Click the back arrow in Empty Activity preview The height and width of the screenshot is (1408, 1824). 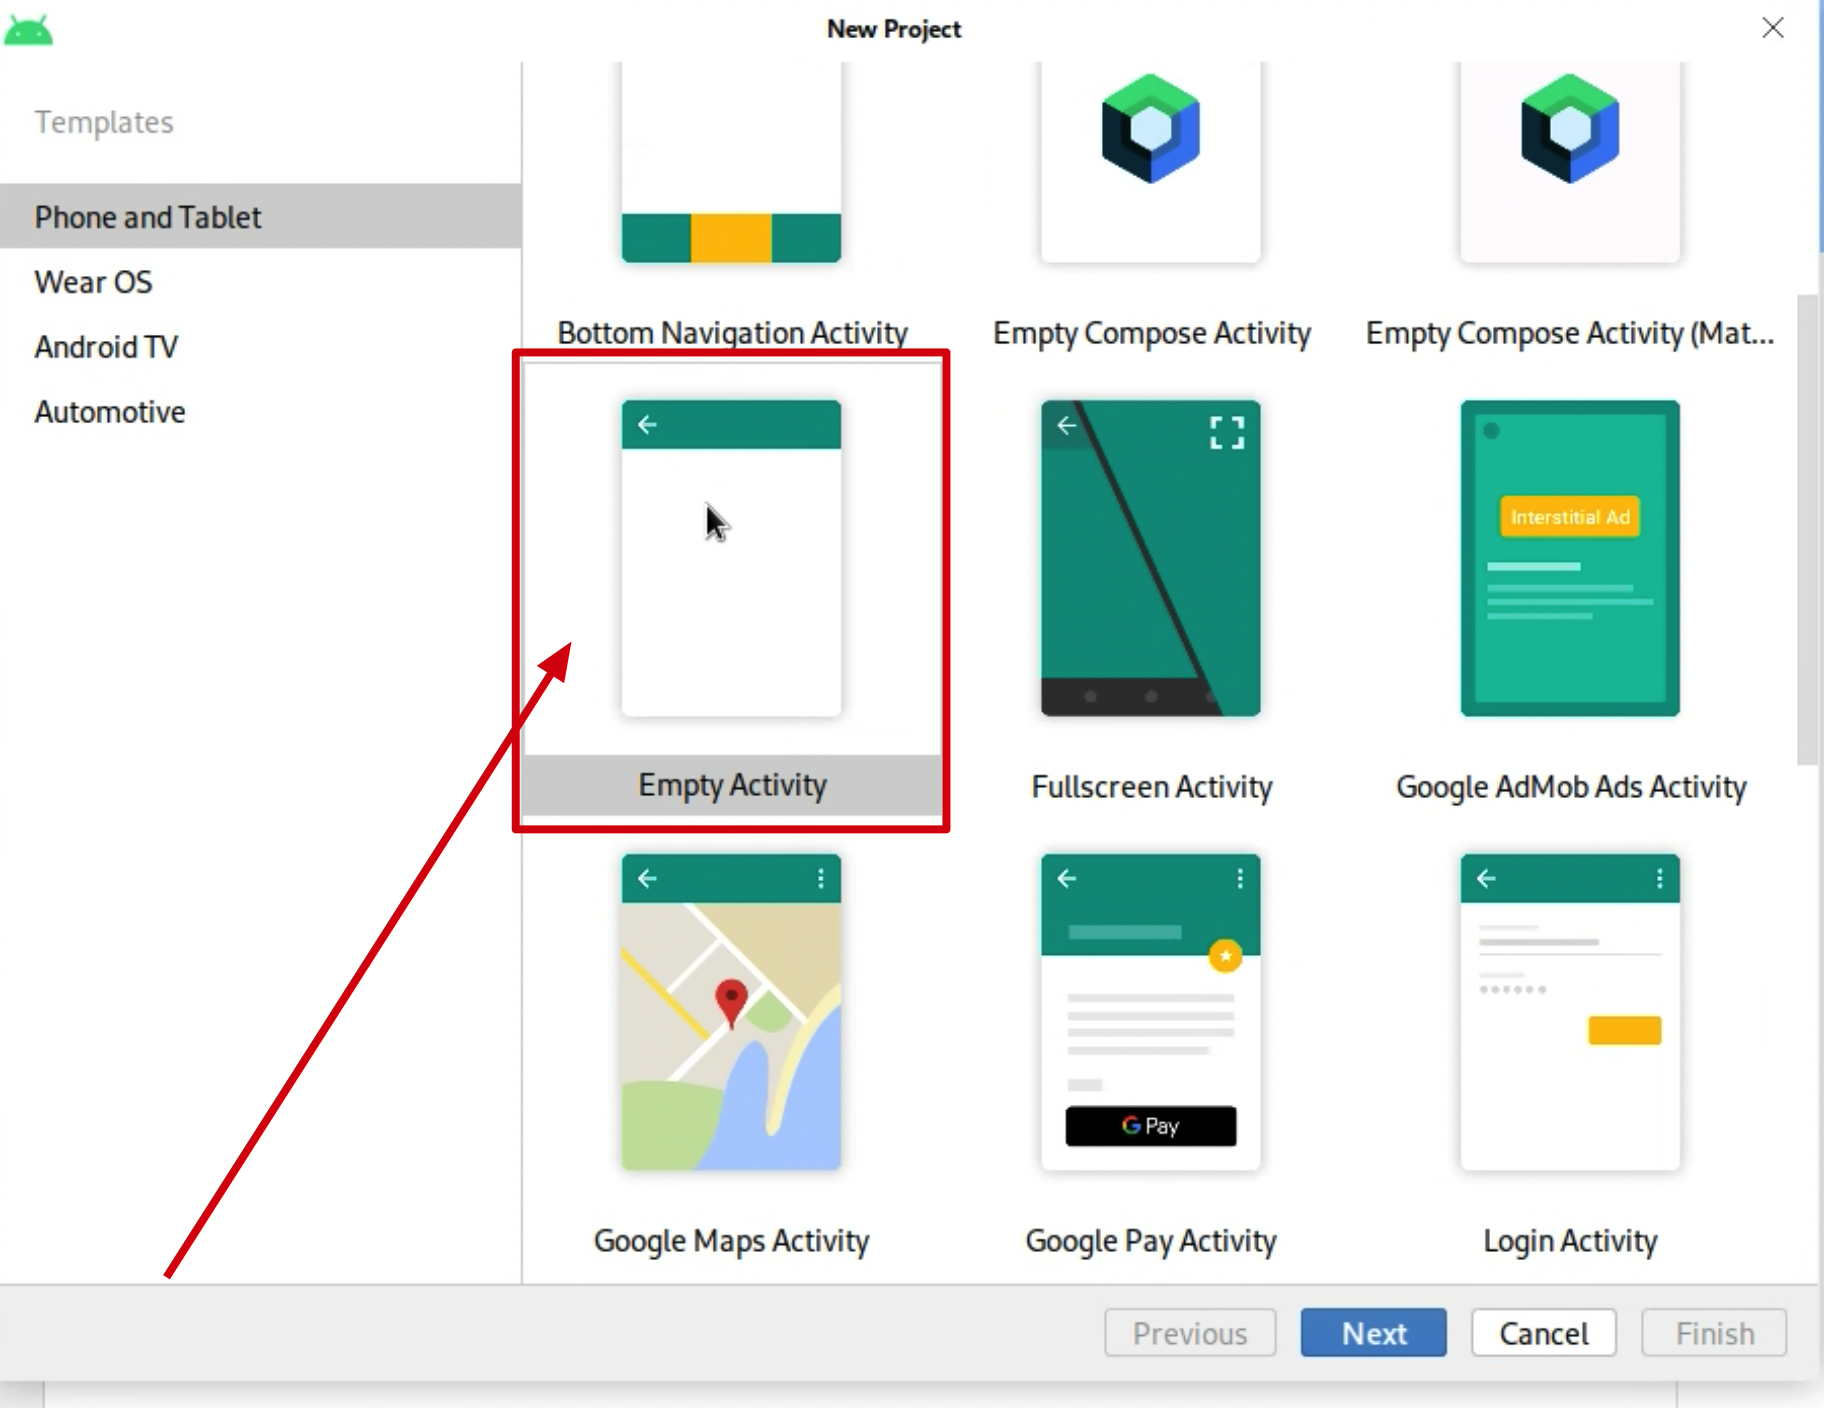(x=647, y=425)
